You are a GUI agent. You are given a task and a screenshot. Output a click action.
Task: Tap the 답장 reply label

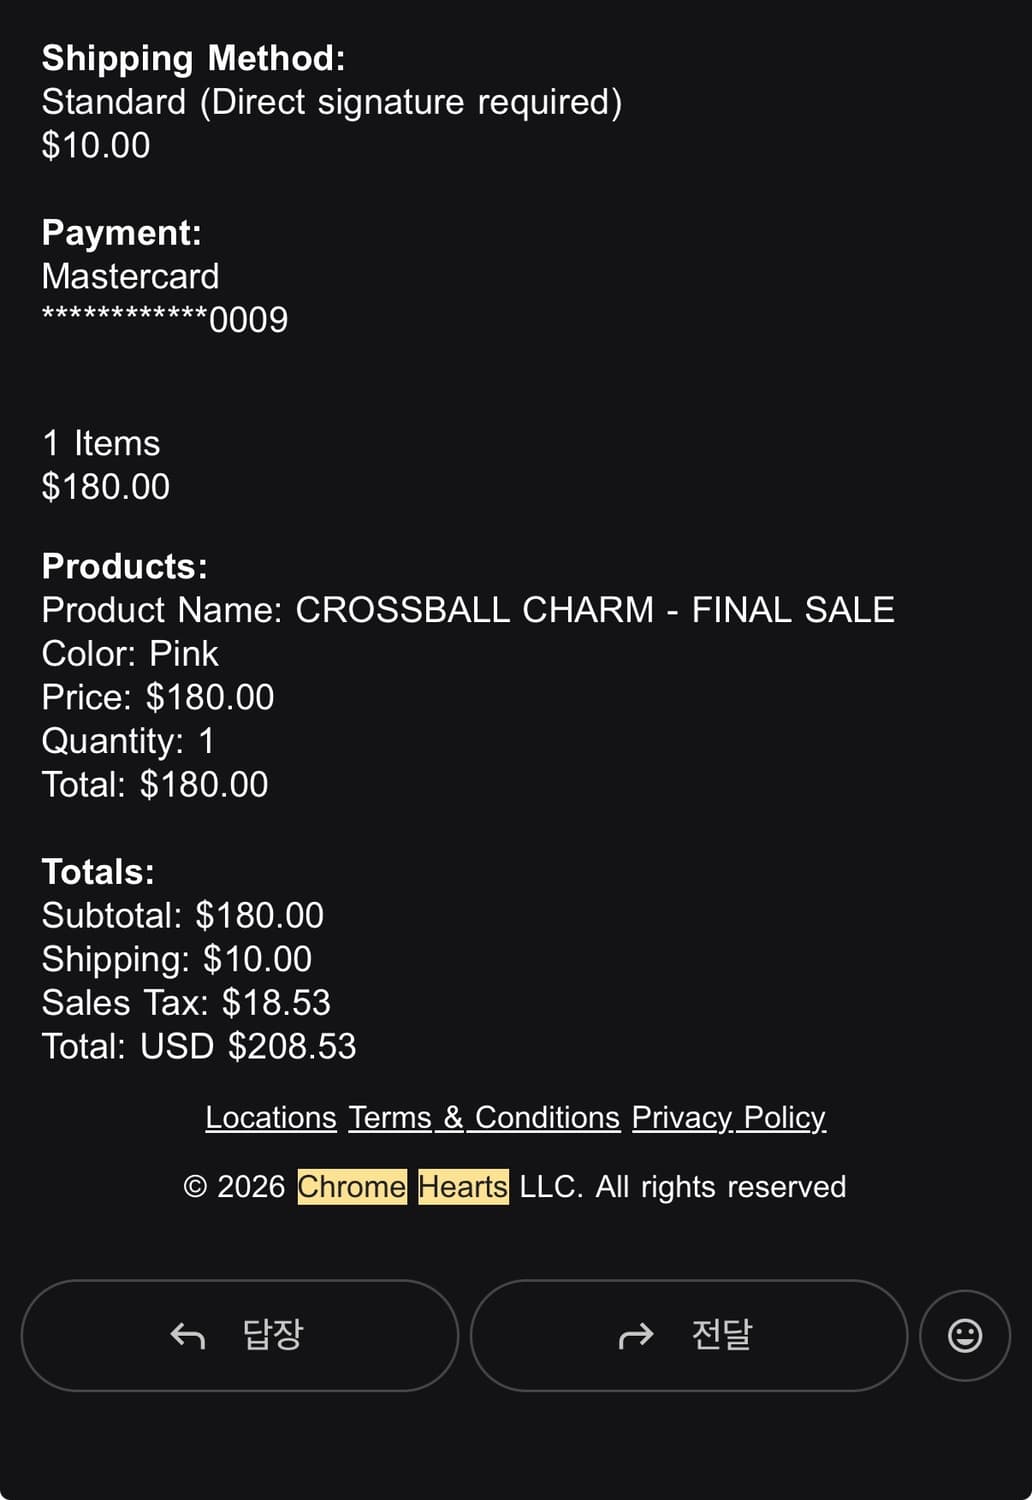[x=272, y=1335]
